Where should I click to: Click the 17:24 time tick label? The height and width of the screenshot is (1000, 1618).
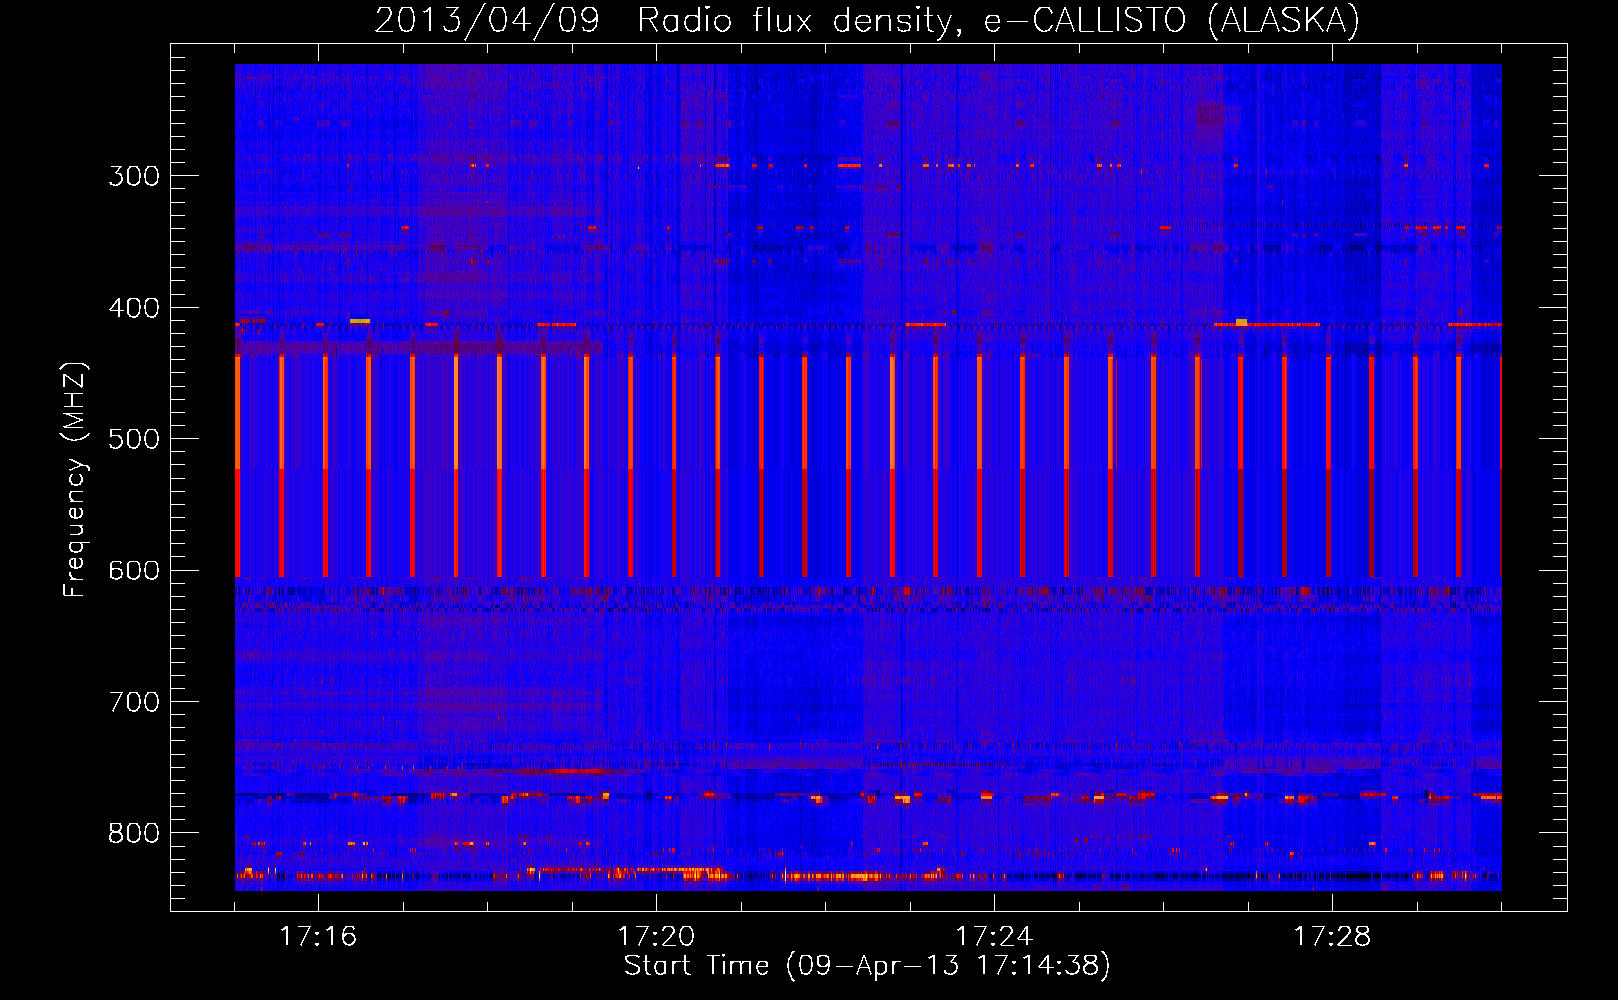point(994,937)
